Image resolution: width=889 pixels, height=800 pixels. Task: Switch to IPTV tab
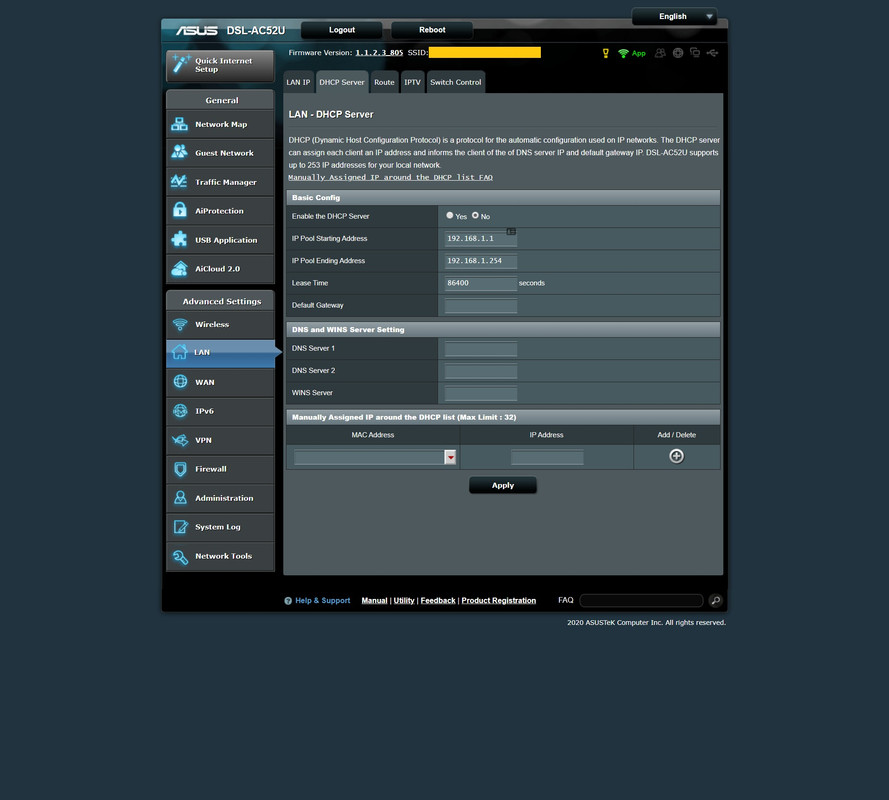pyautogui.click(x=412, y=82)
